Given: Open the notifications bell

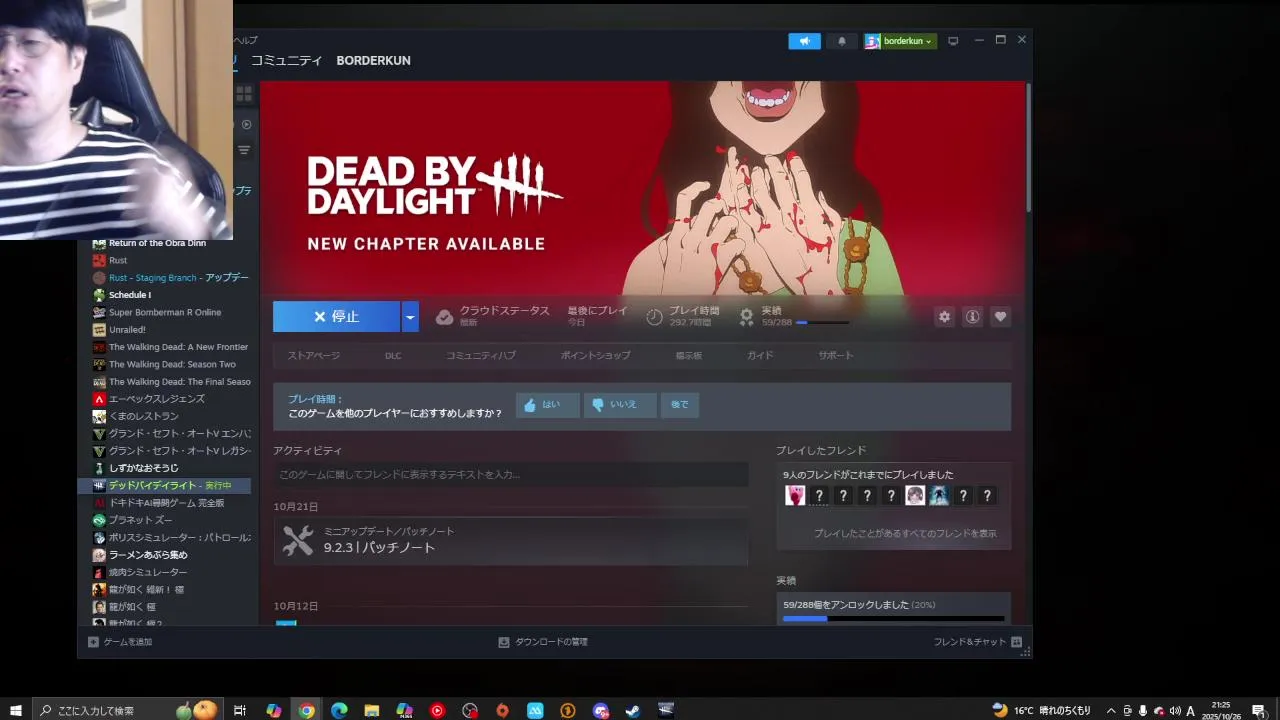Looking at the screenshot, I should (x=842, y=41).
